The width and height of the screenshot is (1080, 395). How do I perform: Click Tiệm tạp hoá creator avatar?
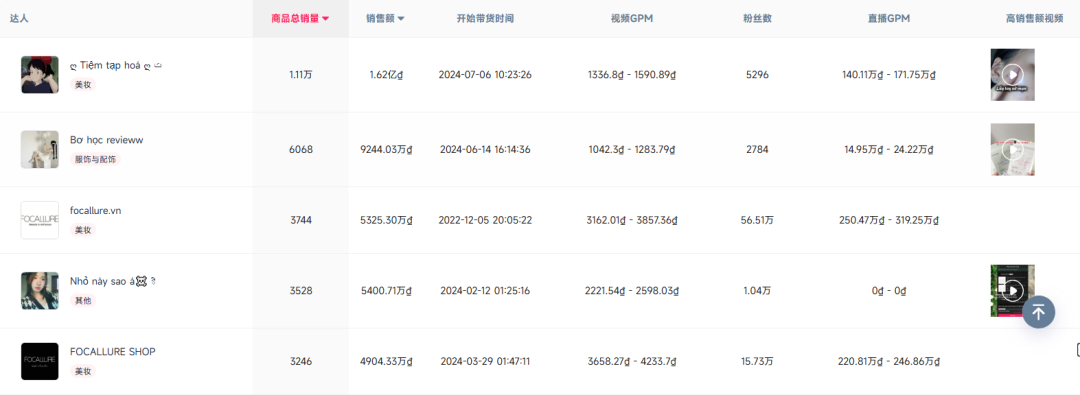coord(40,74)
